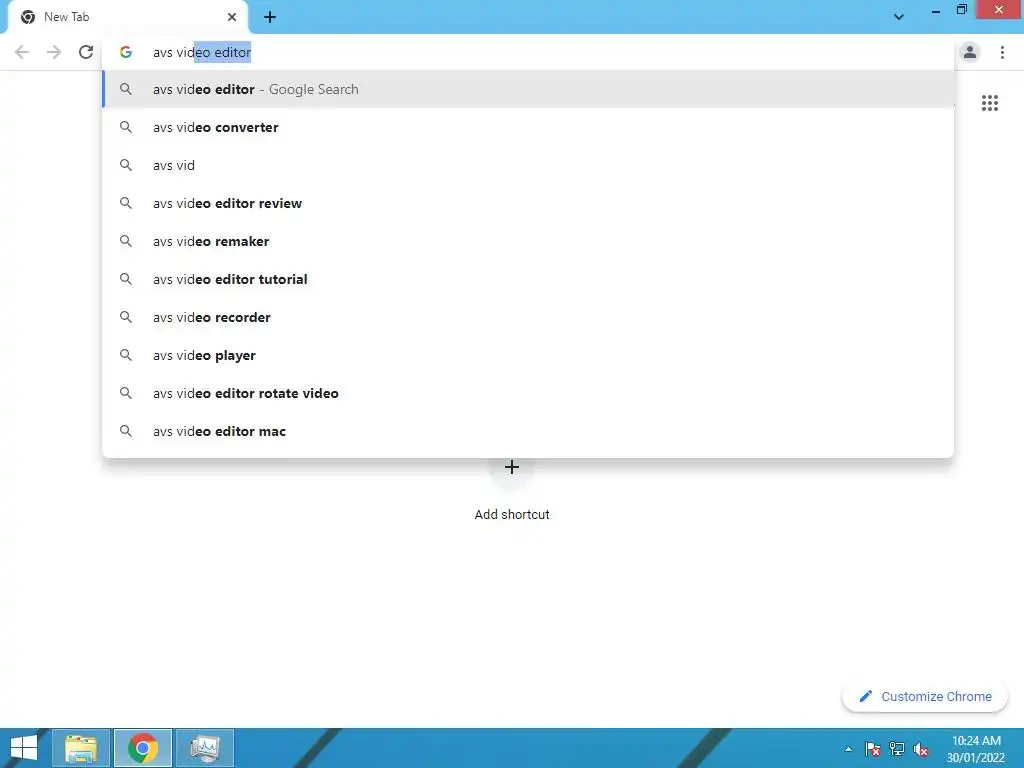This screenshot has height=768, width=1024.
Task: Expand the tab search chevron
Action: [x=899, y=17]
